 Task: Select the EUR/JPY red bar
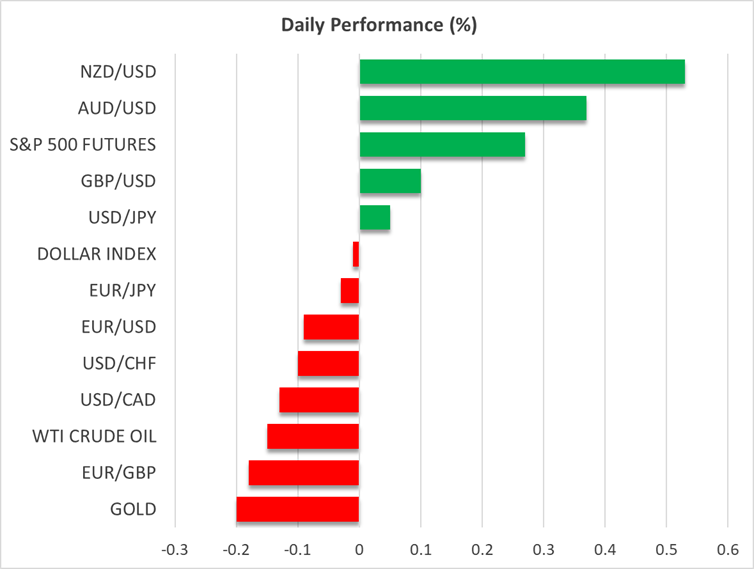pos(350,290)
